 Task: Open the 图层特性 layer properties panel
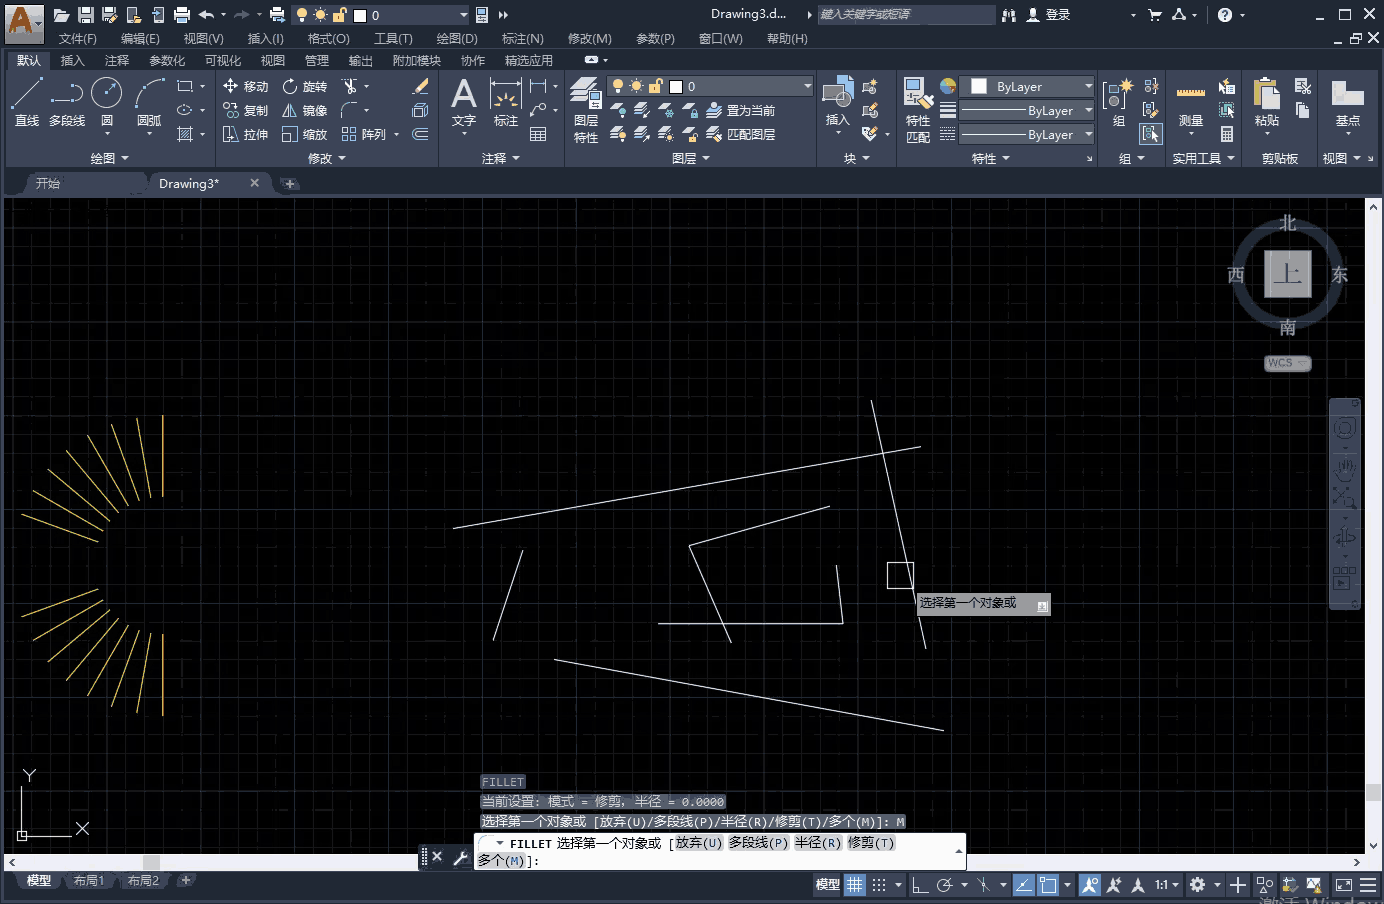point(586,110)
